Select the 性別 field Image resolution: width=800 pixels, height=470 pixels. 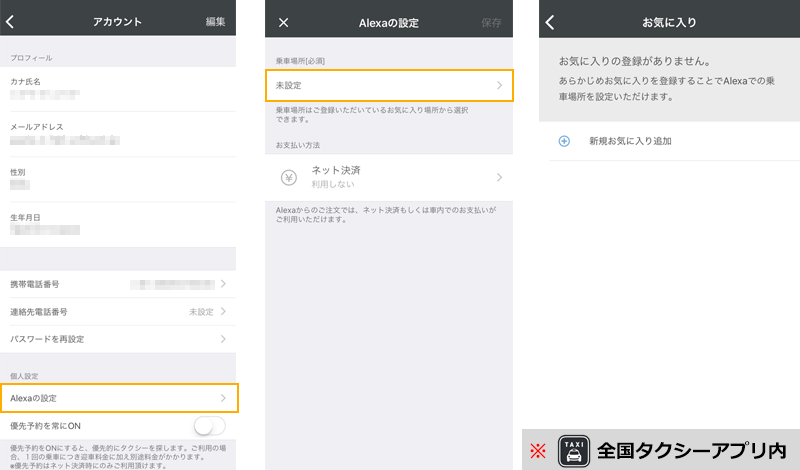coord(118,179)
